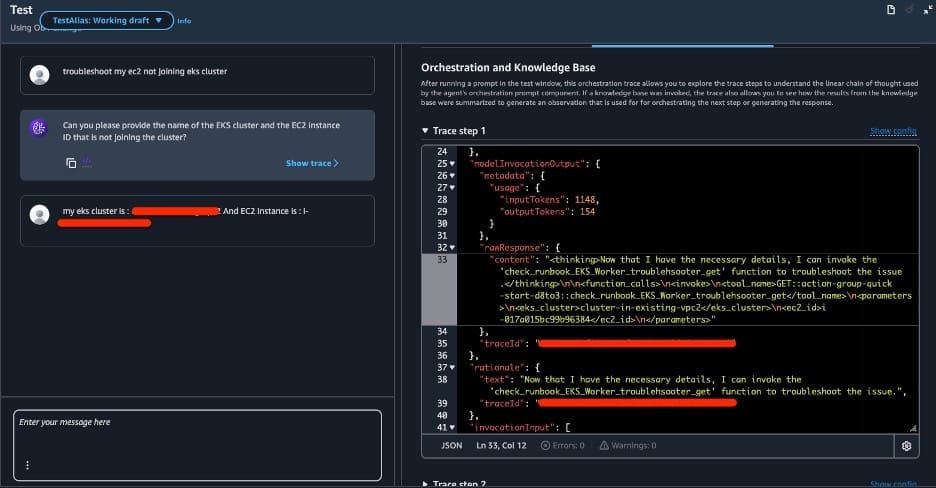Select the highlighted trace tab

tap(682, 45)
